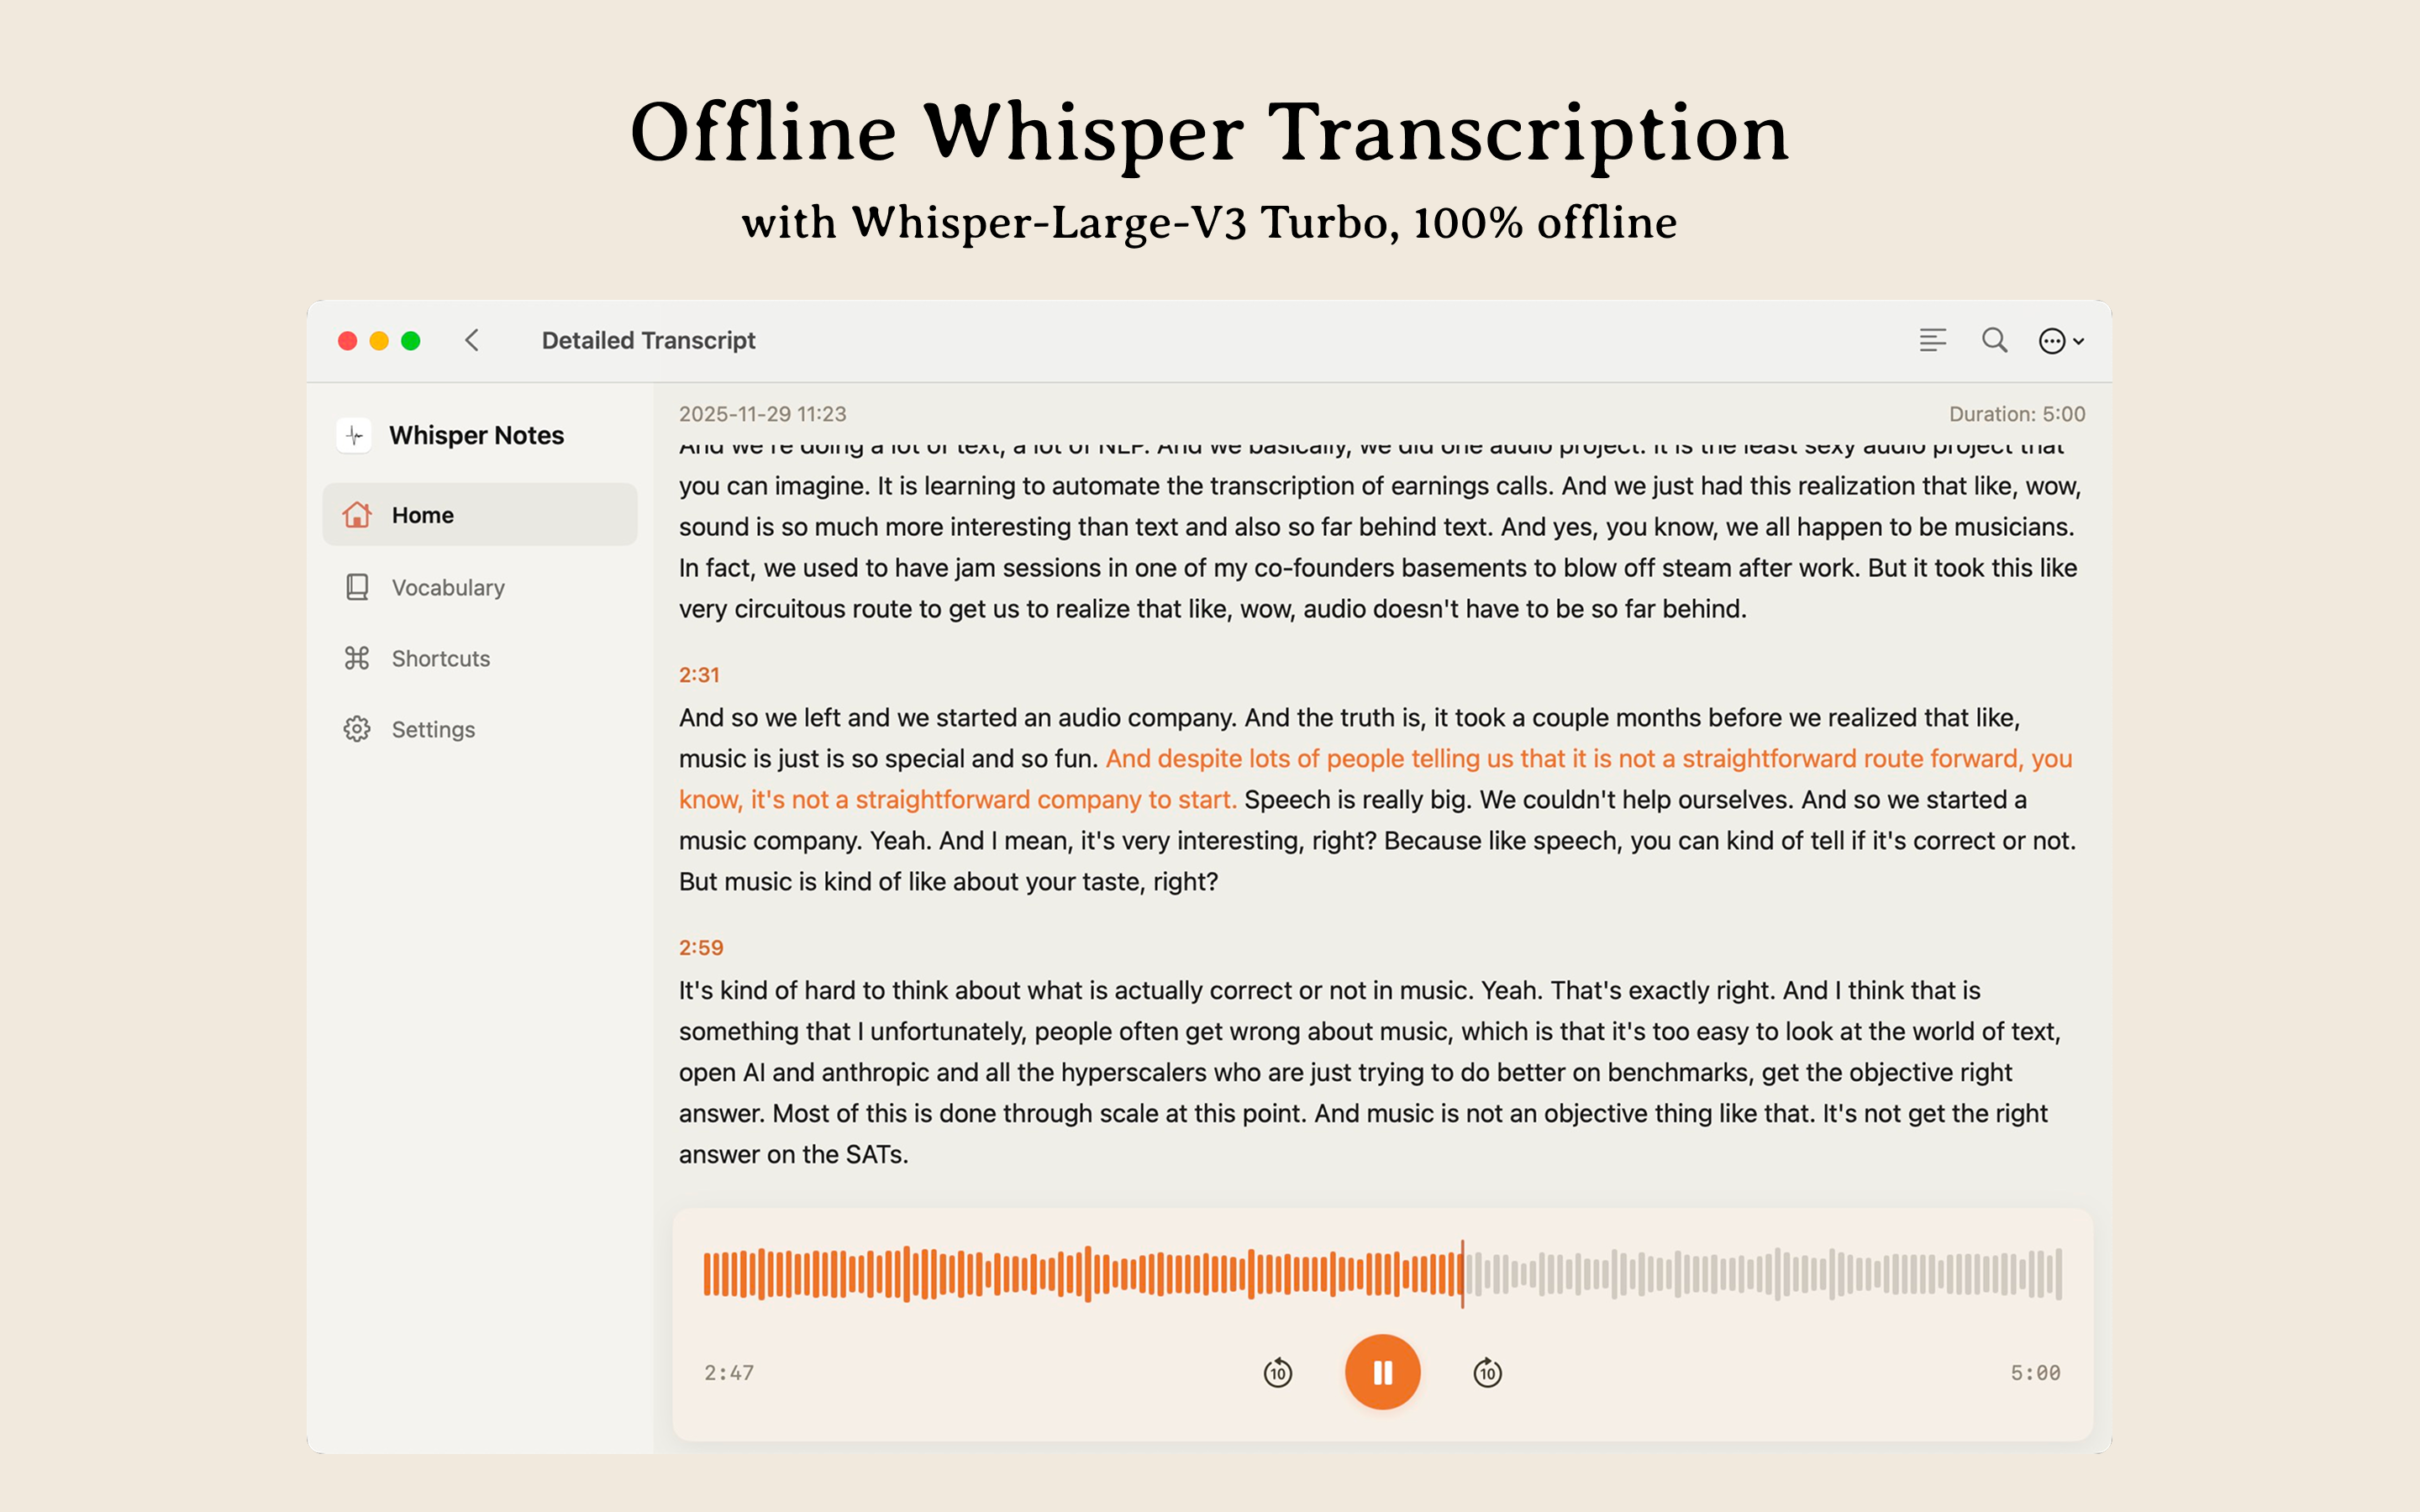Jump to the 2:31 timestamp
The height and width of the screenshot is (1512, 2420).
tap(699, 675)
